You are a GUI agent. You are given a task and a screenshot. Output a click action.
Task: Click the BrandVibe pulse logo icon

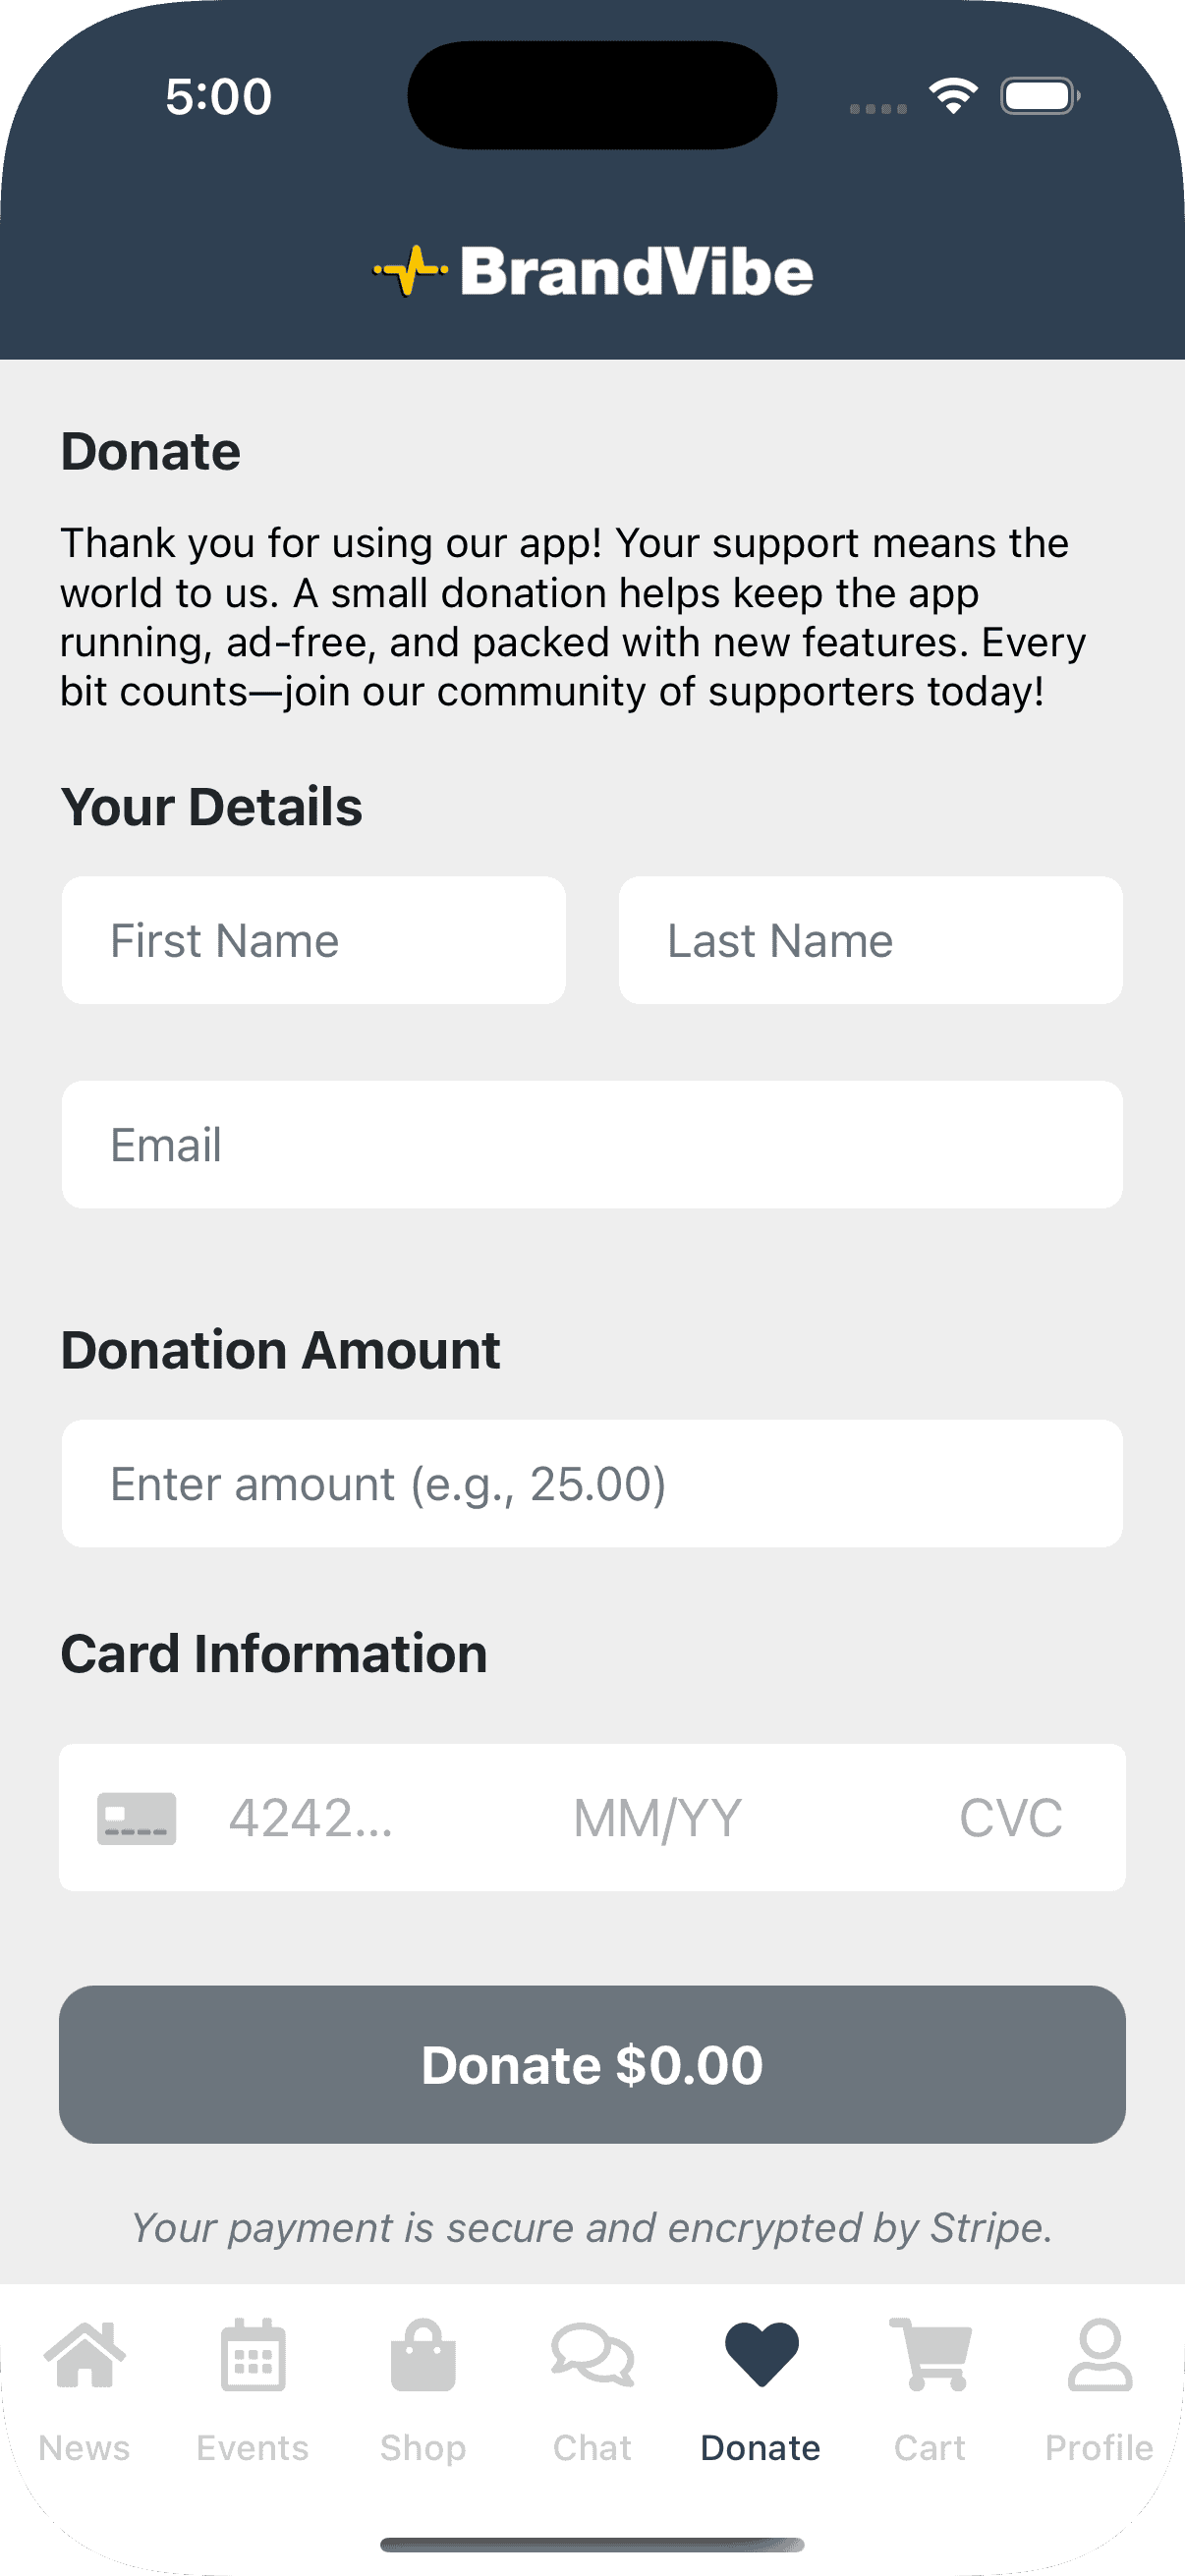click(410, 271)
